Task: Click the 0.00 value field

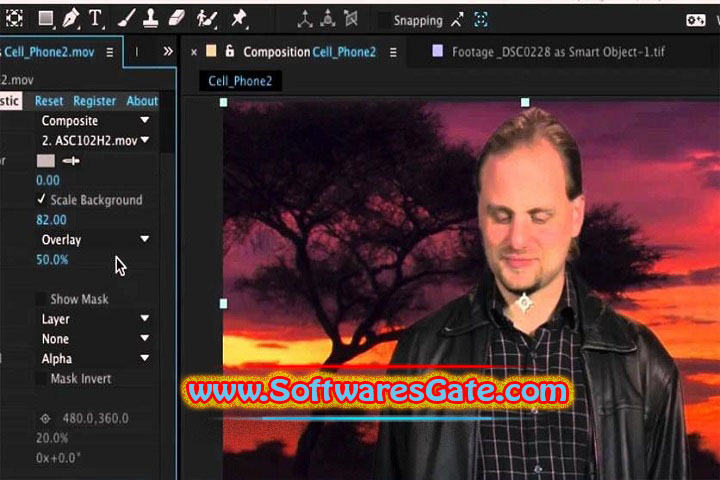Action: (x=48, y=180)
